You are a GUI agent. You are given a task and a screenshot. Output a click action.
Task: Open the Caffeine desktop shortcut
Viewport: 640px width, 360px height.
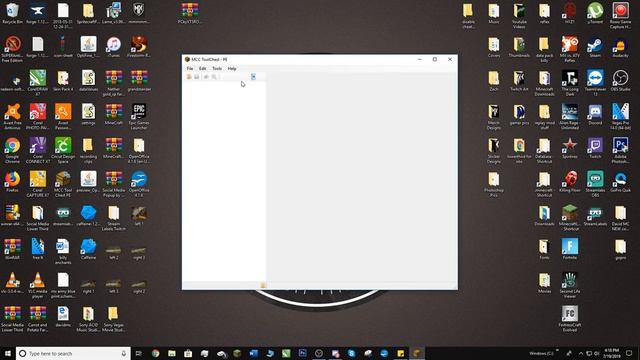[x=88, y=249]
